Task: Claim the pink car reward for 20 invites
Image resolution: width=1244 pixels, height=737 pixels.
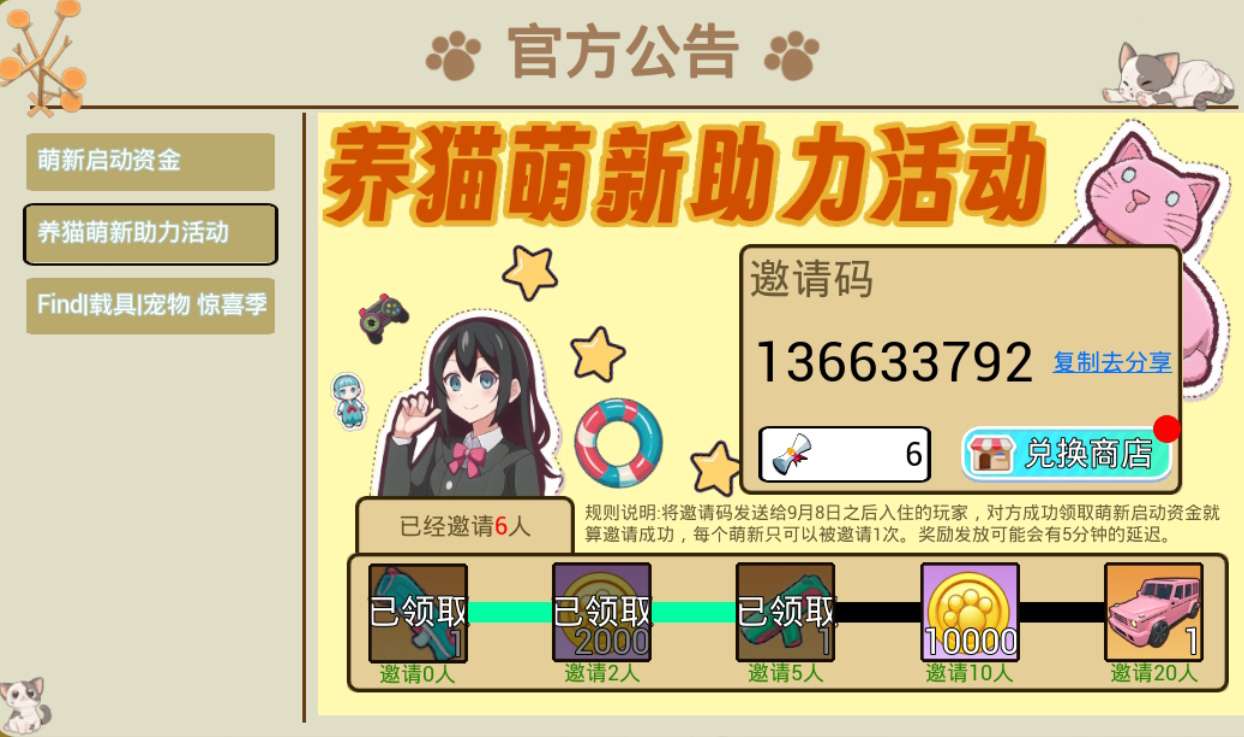Action: [x=1153, y=612]
